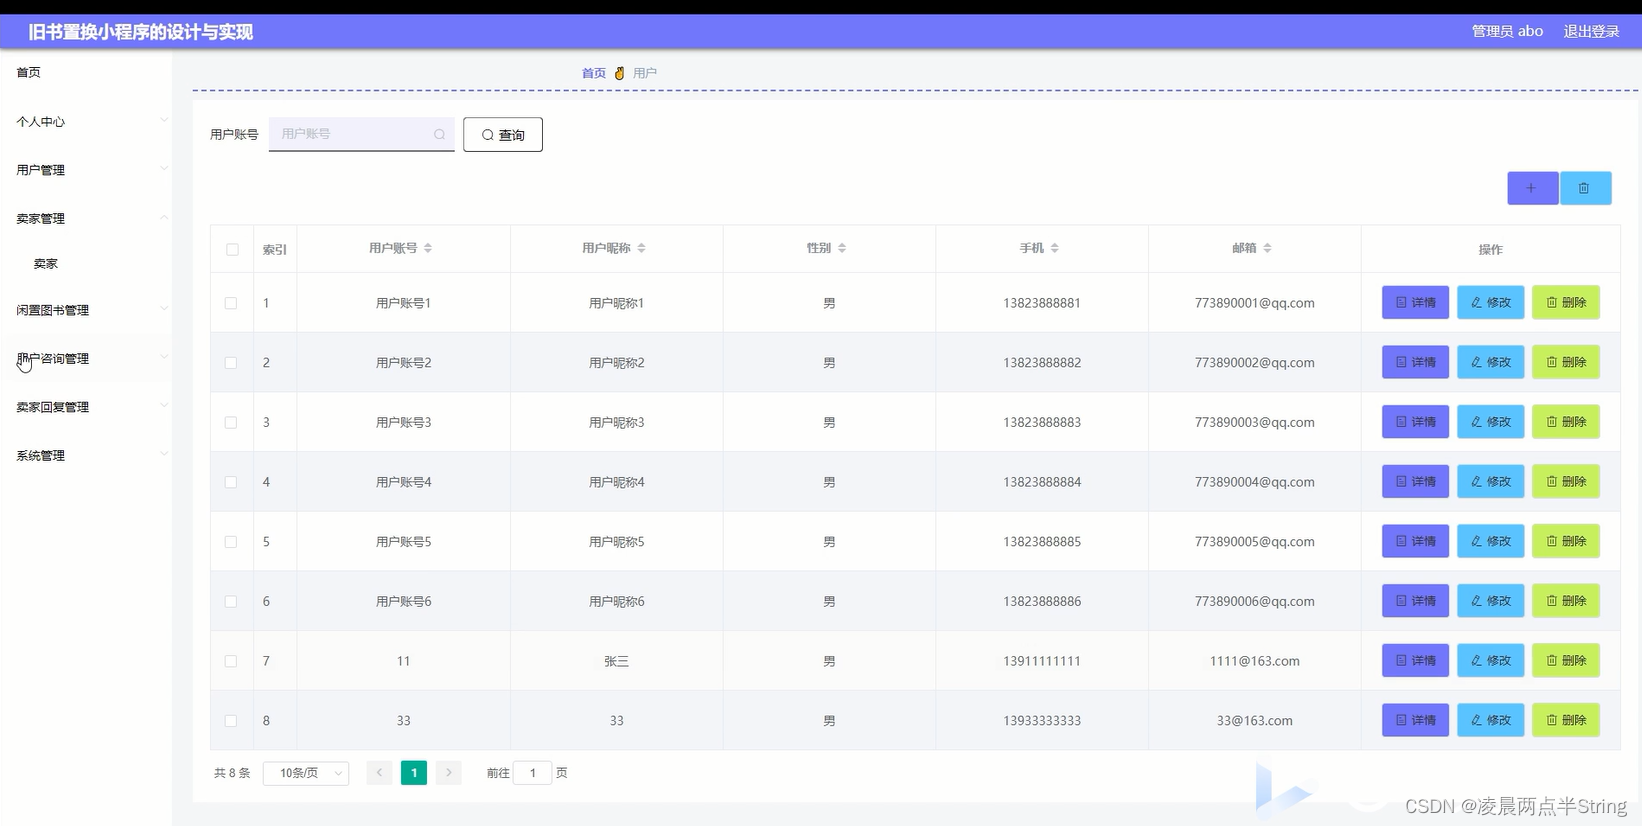Check the checkbox for row 7 张三
1642x826 pixels.
[231, 661]
